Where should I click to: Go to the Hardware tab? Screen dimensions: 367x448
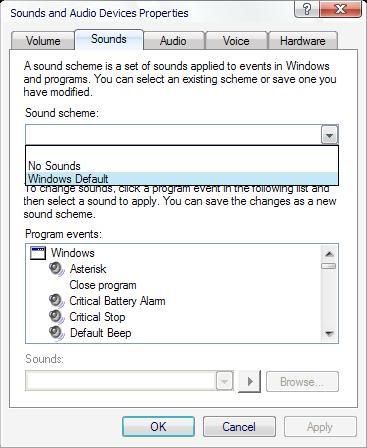(303, 41)
